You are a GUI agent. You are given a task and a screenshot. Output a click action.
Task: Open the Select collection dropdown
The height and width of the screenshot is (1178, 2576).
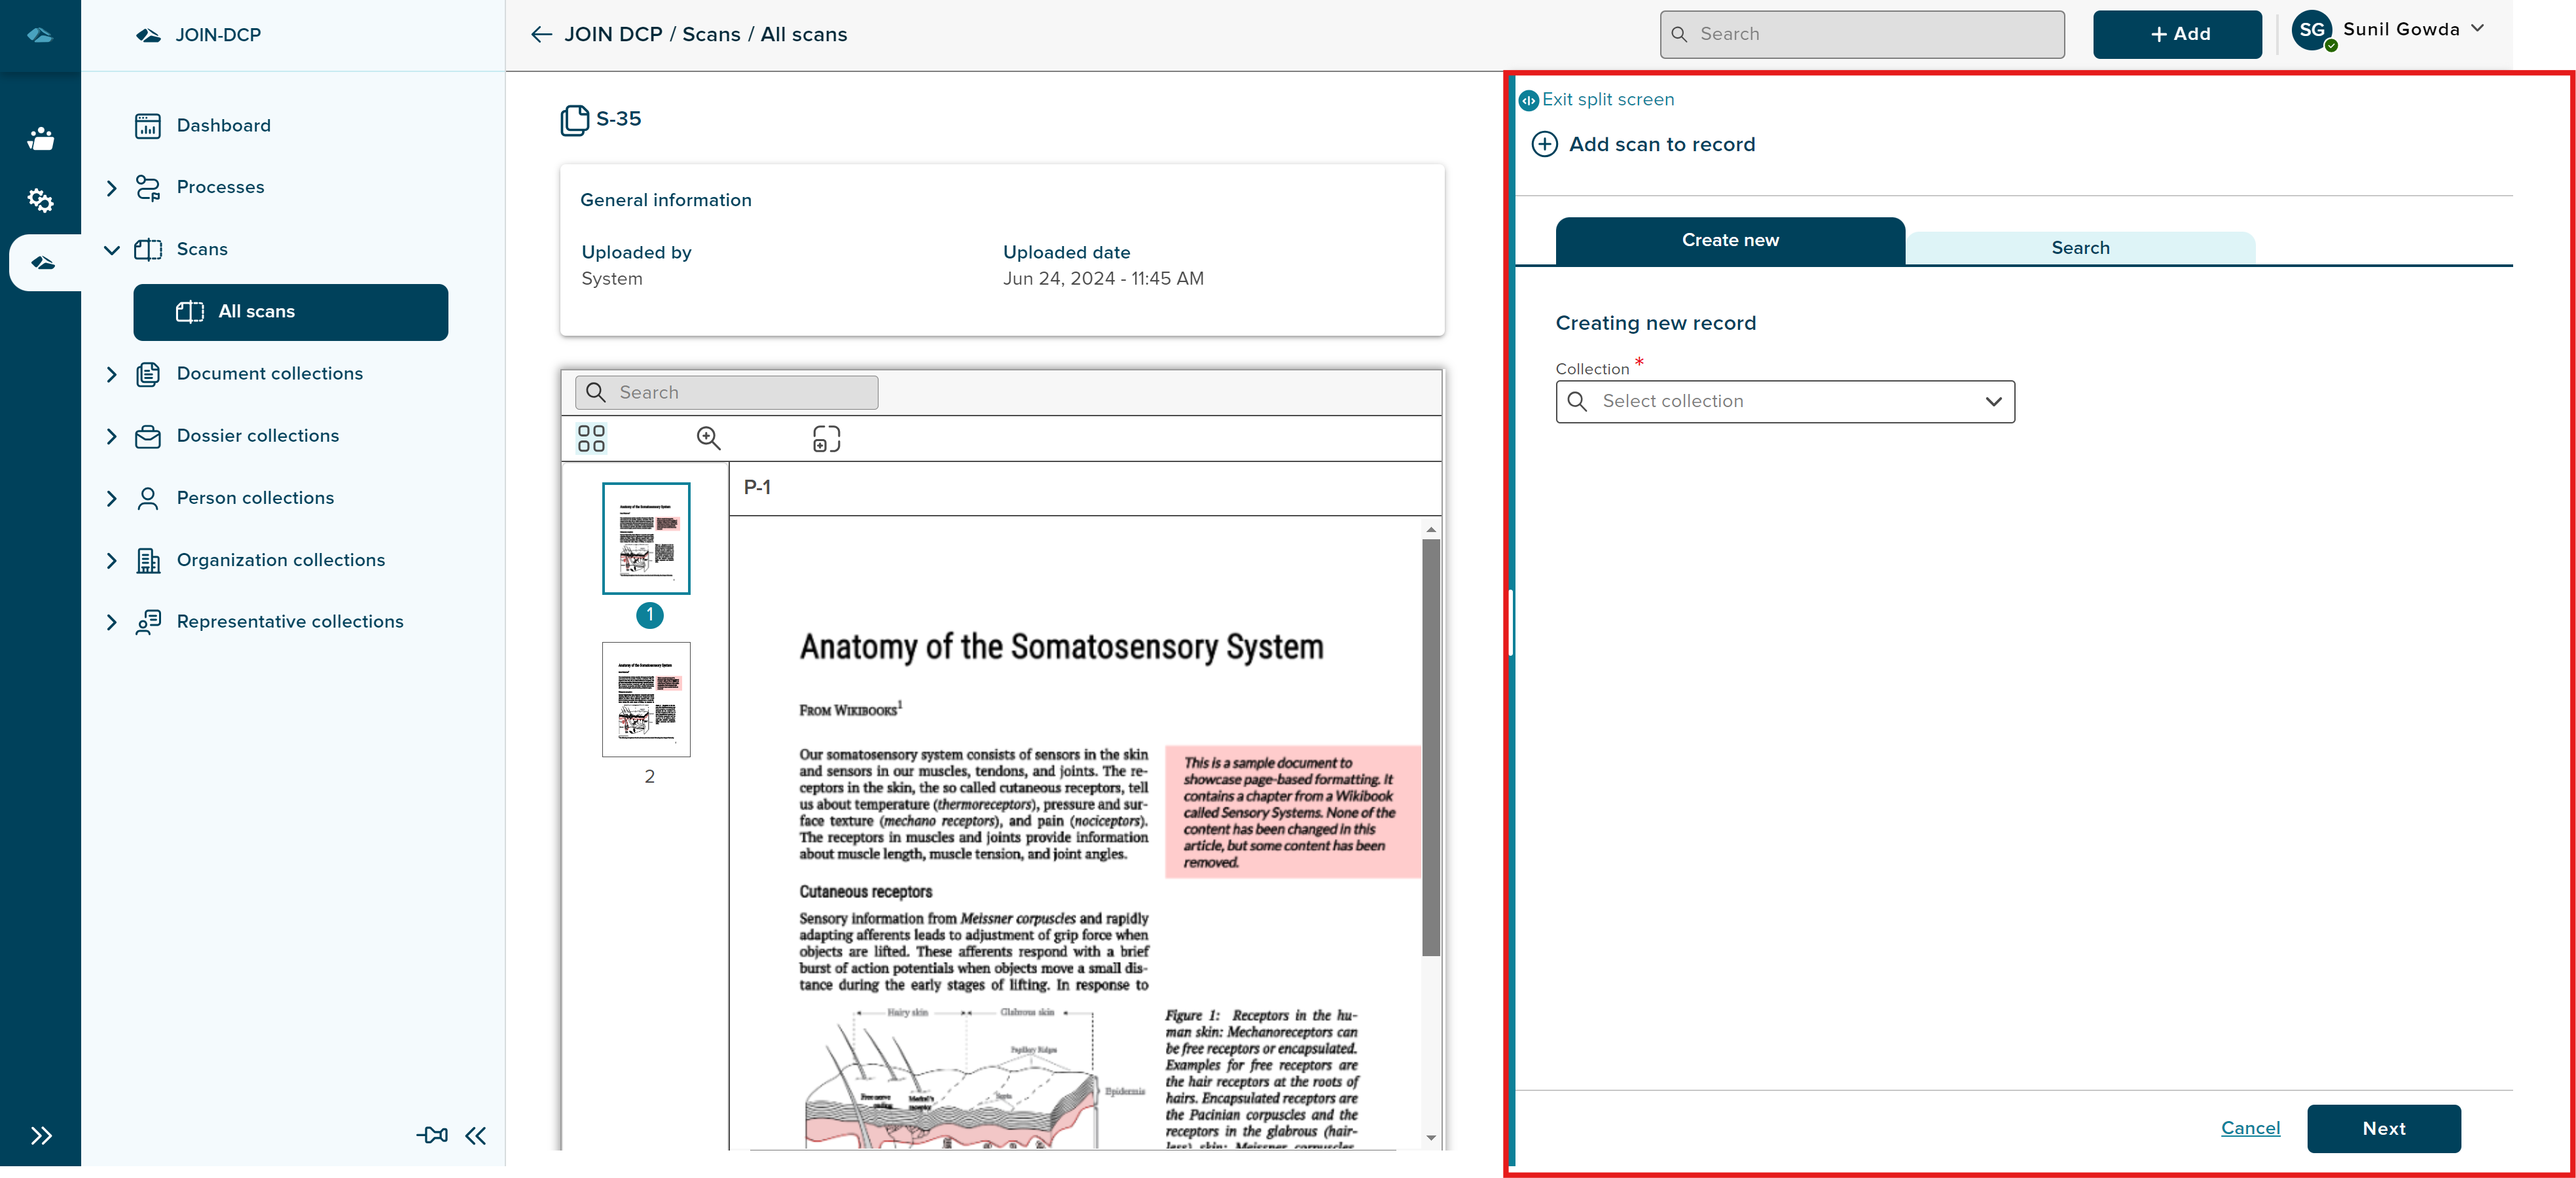point(1785,401)
